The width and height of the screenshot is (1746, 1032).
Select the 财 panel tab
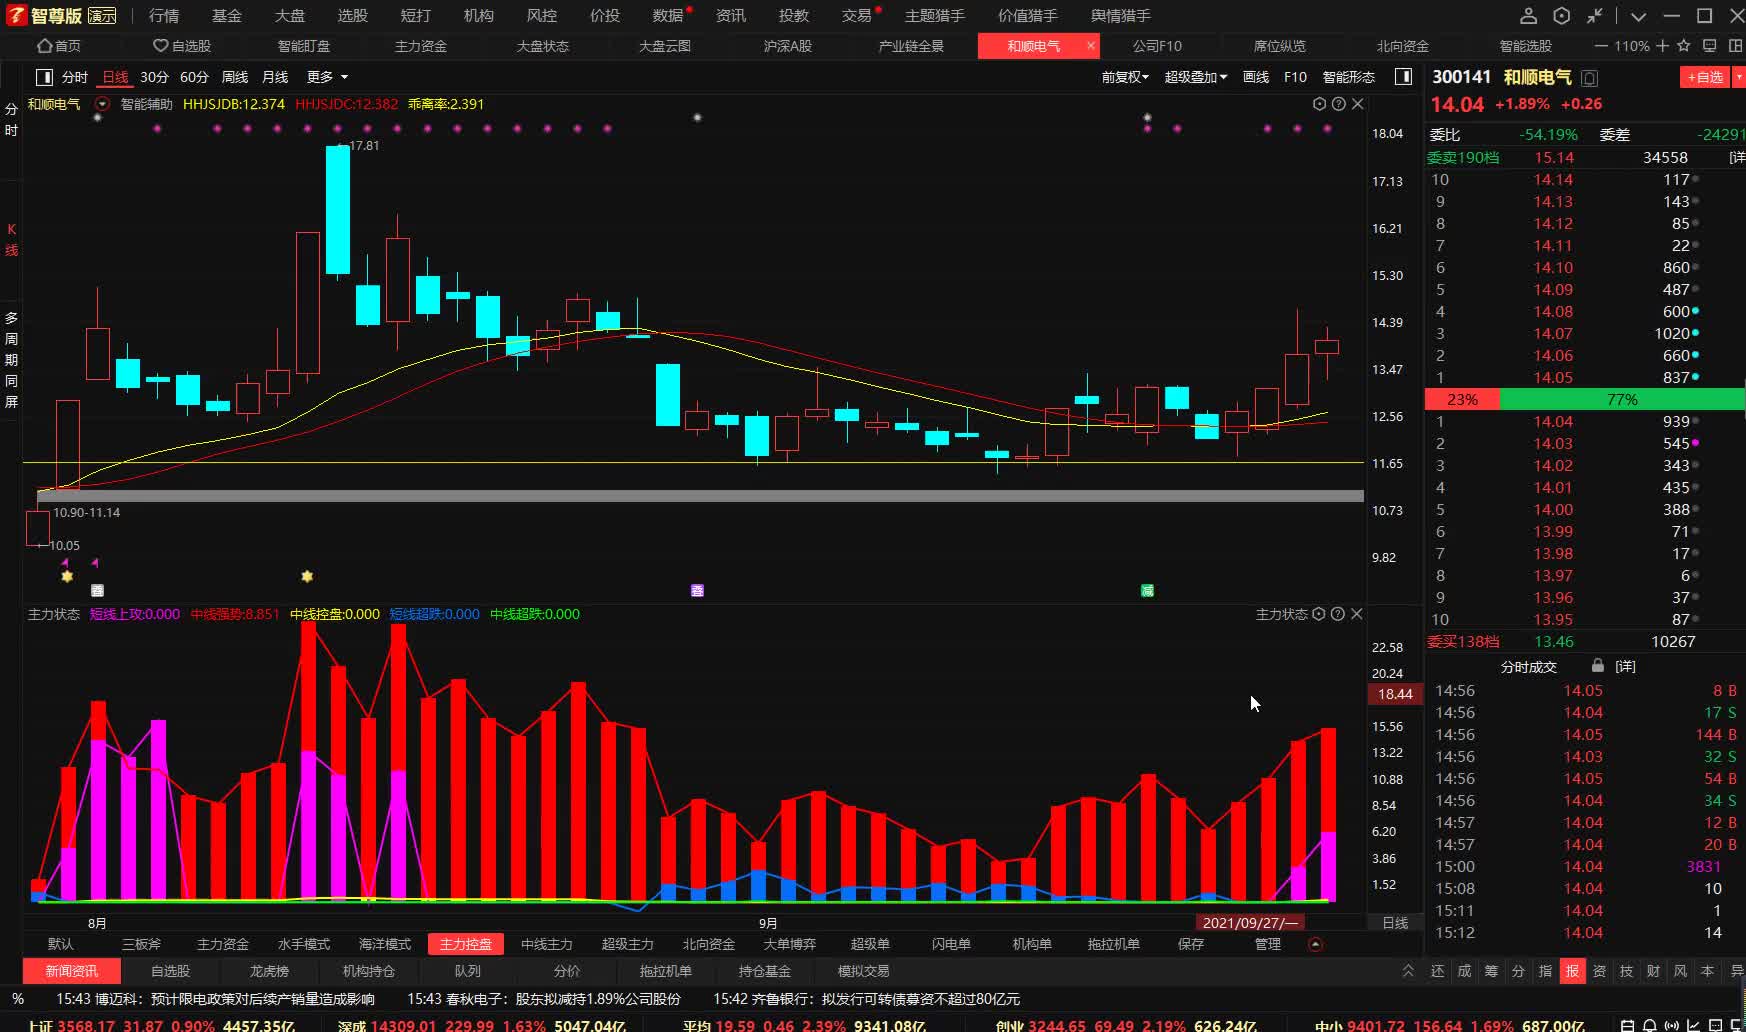tap(1653, 971)
